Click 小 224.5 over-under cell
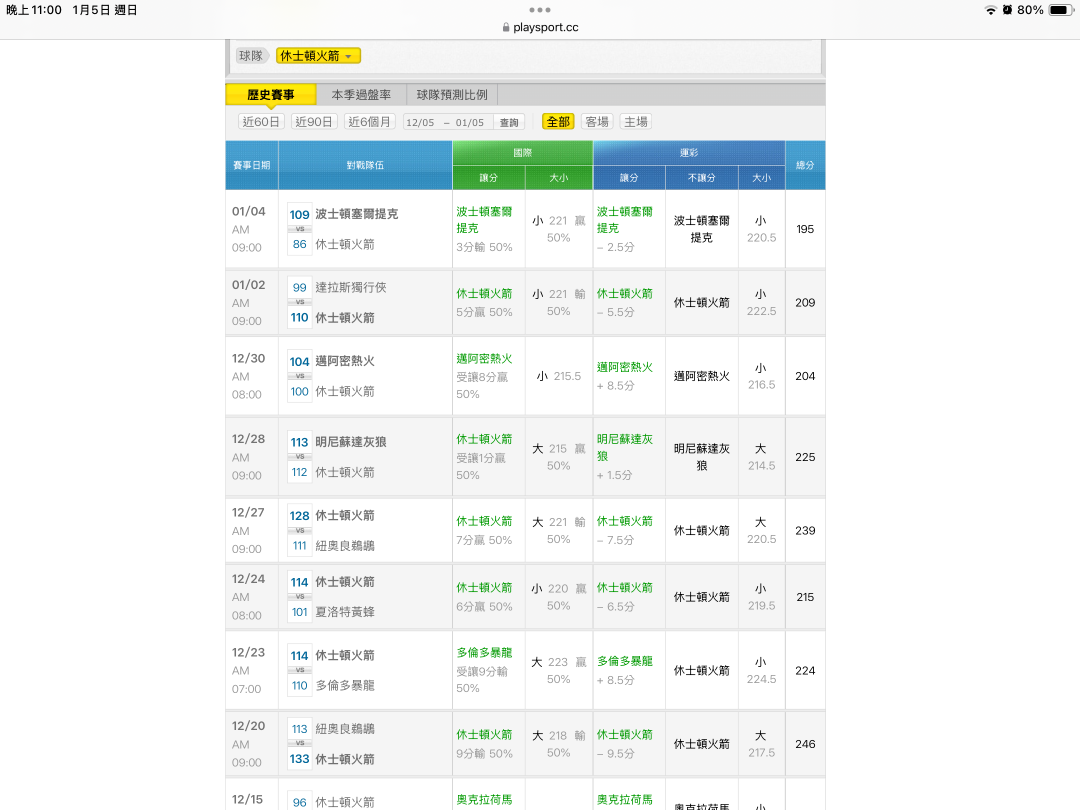This screenshot has height=810, width=1080. tap(761, 670)
